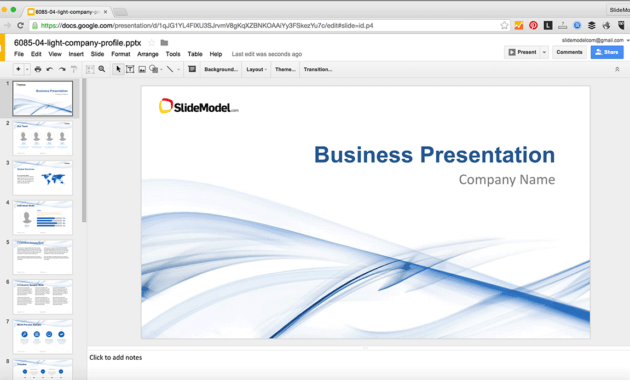Click the browser address bar URL
This screenshot has width=630, height=380.
207,26
